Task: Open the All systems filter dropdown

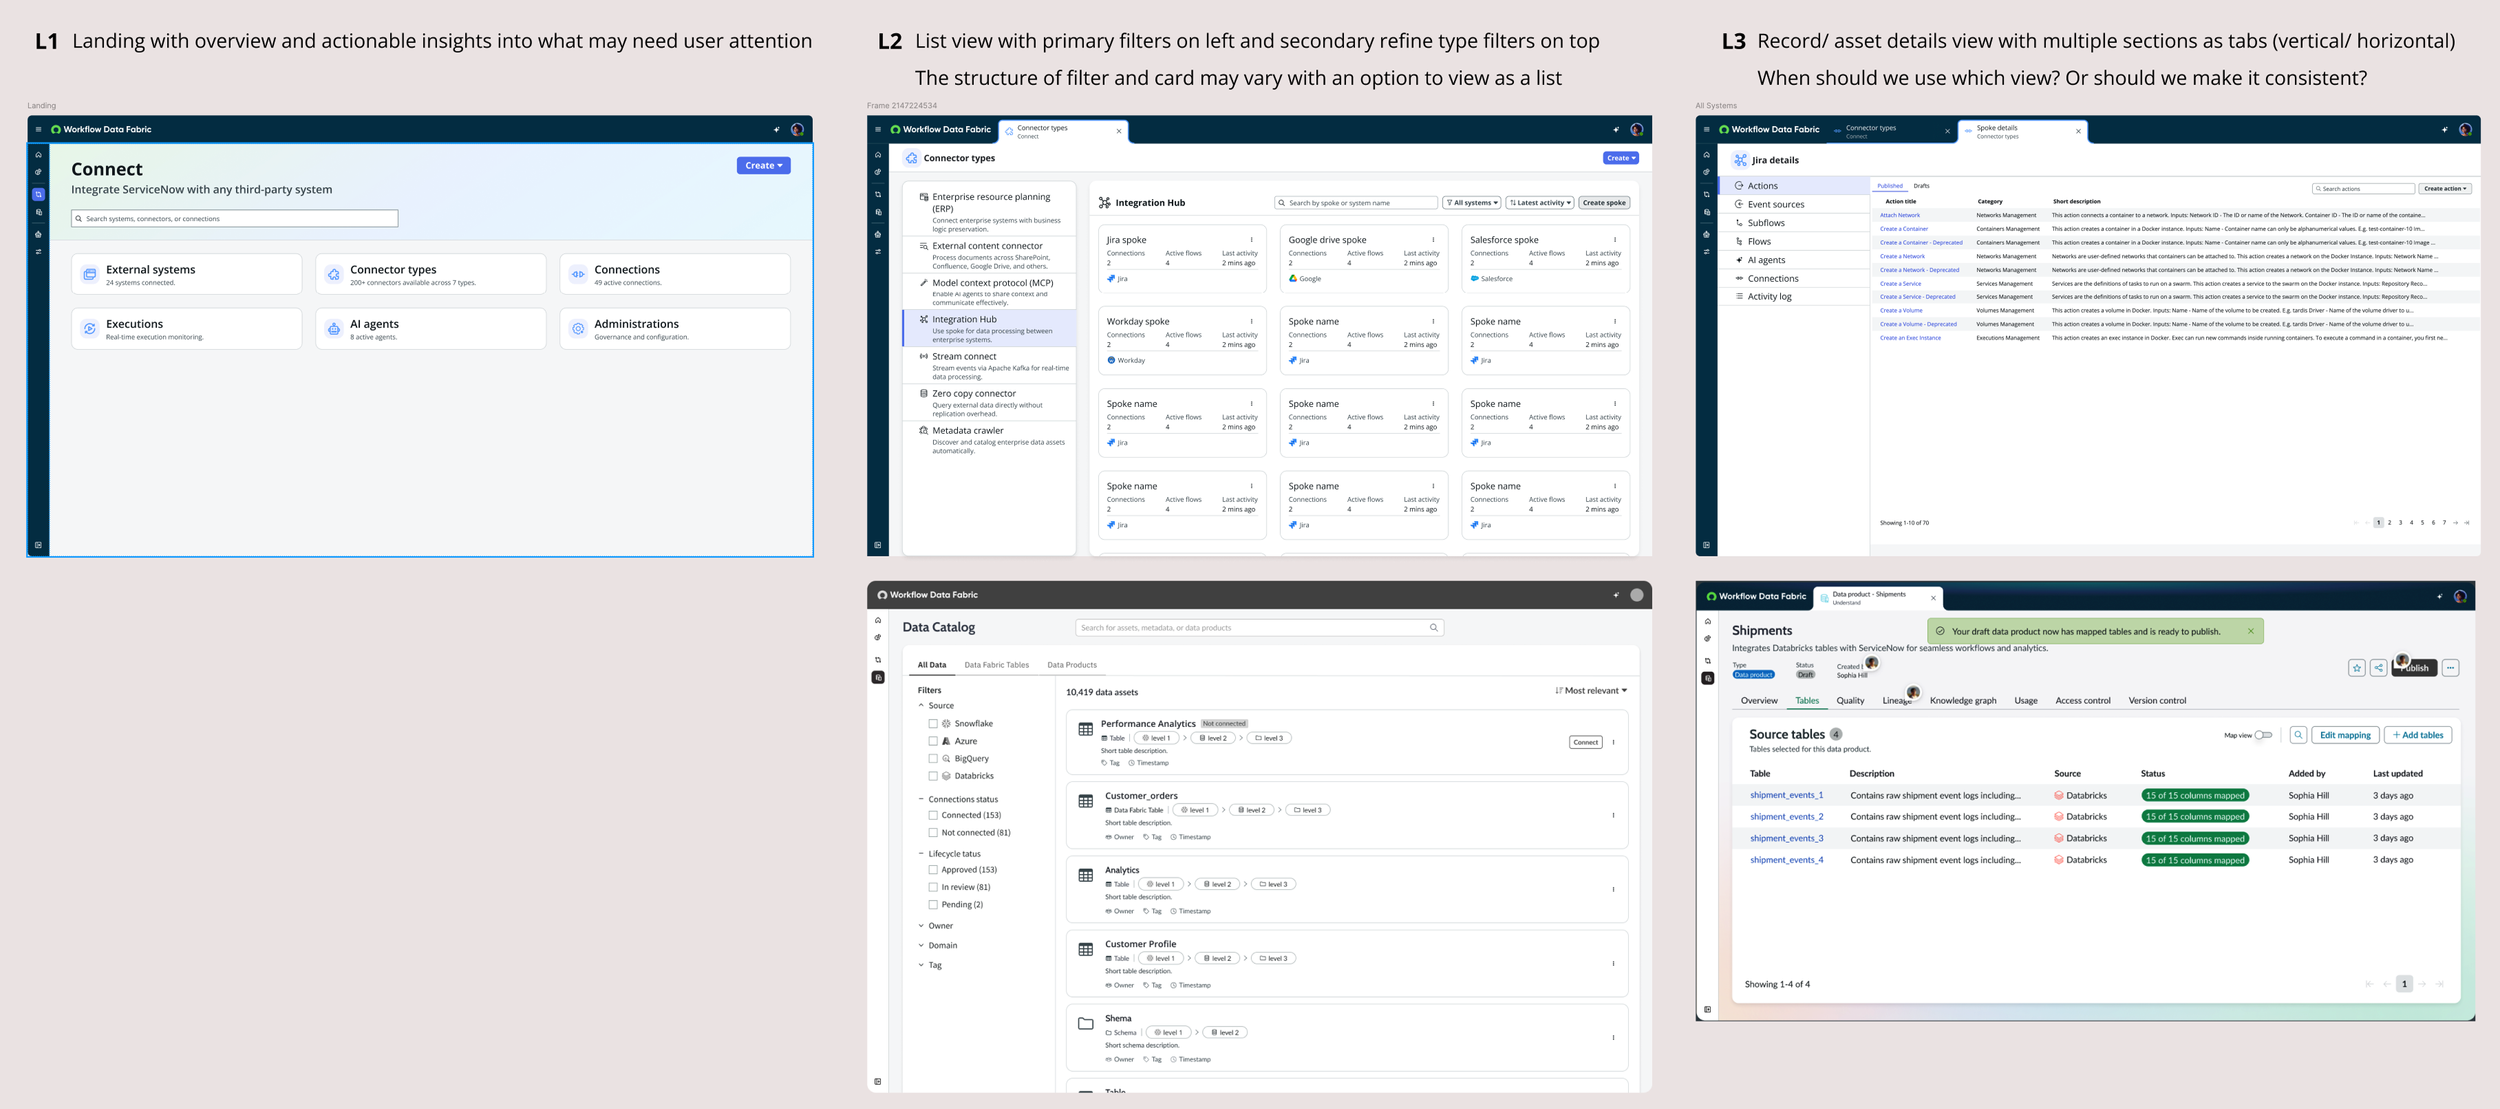Action: click(1471, 203)
